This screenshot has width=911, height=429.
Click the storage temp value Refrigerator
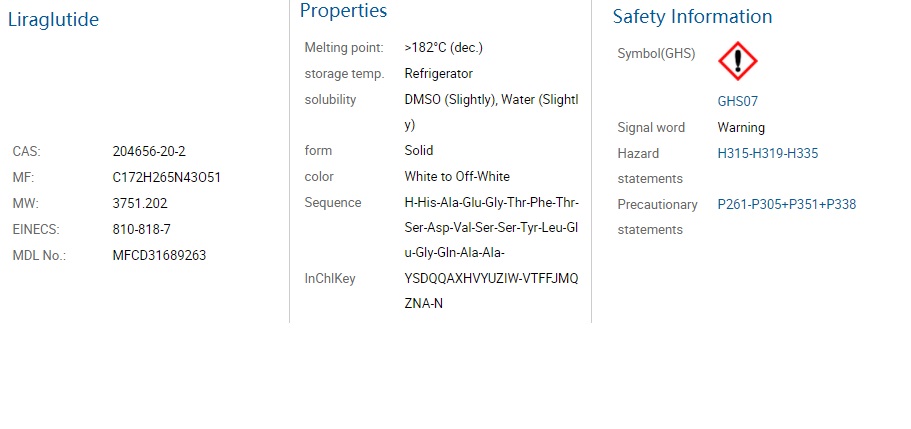point(439,74)
